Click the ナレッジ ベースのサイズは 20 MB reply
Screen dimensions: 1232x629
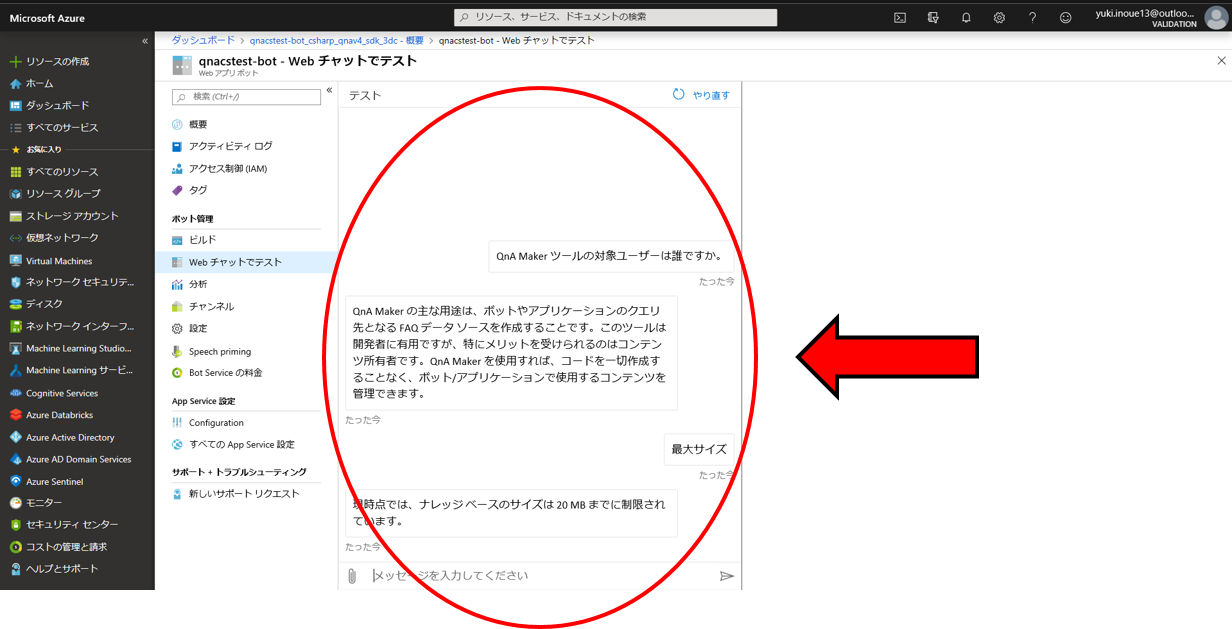pyautogui.click(x=511, y=513)
